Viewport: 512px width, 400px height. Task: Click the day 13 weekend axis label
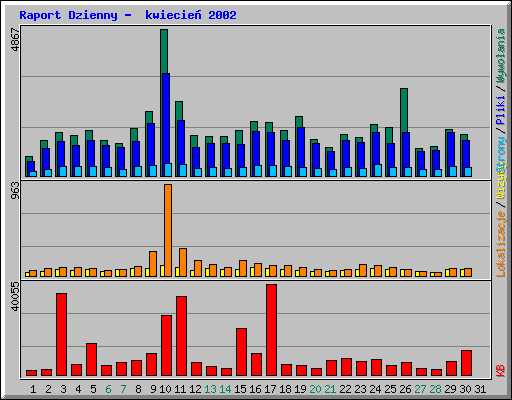pyautogui.click(x=210, y=389)
